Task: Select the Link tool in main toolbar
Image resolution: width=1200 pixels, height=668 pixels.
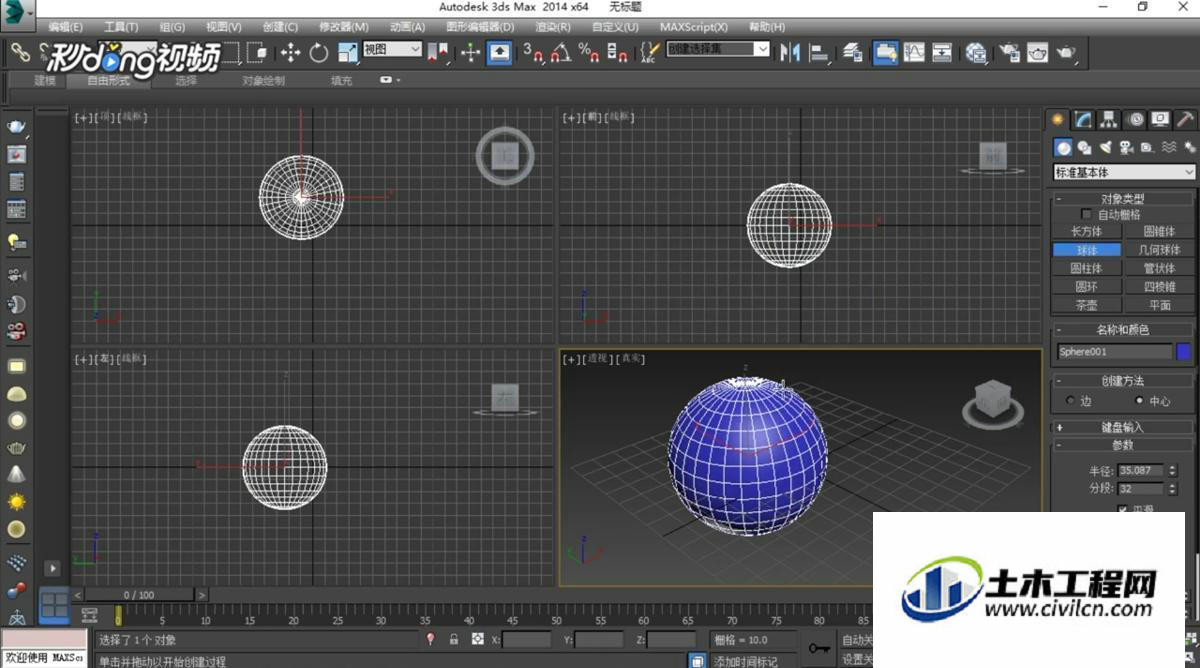Action: click(x=19, y=52)
